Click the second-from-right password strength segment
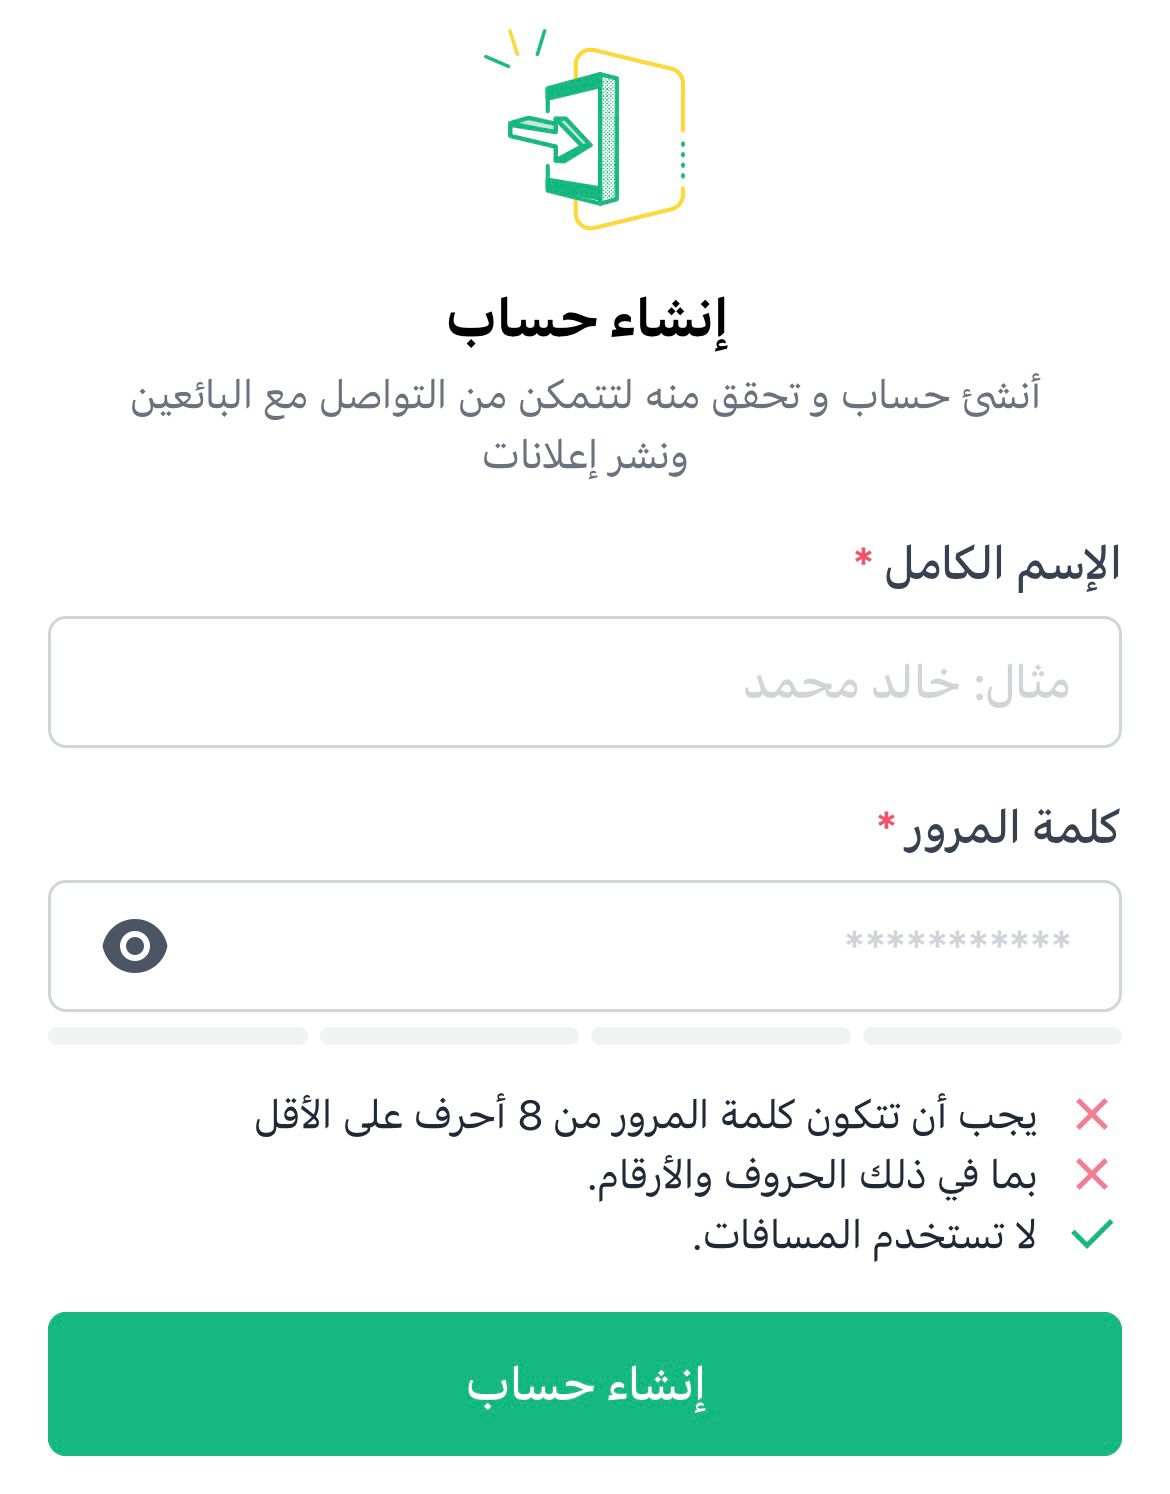 tap(721, 1036)
